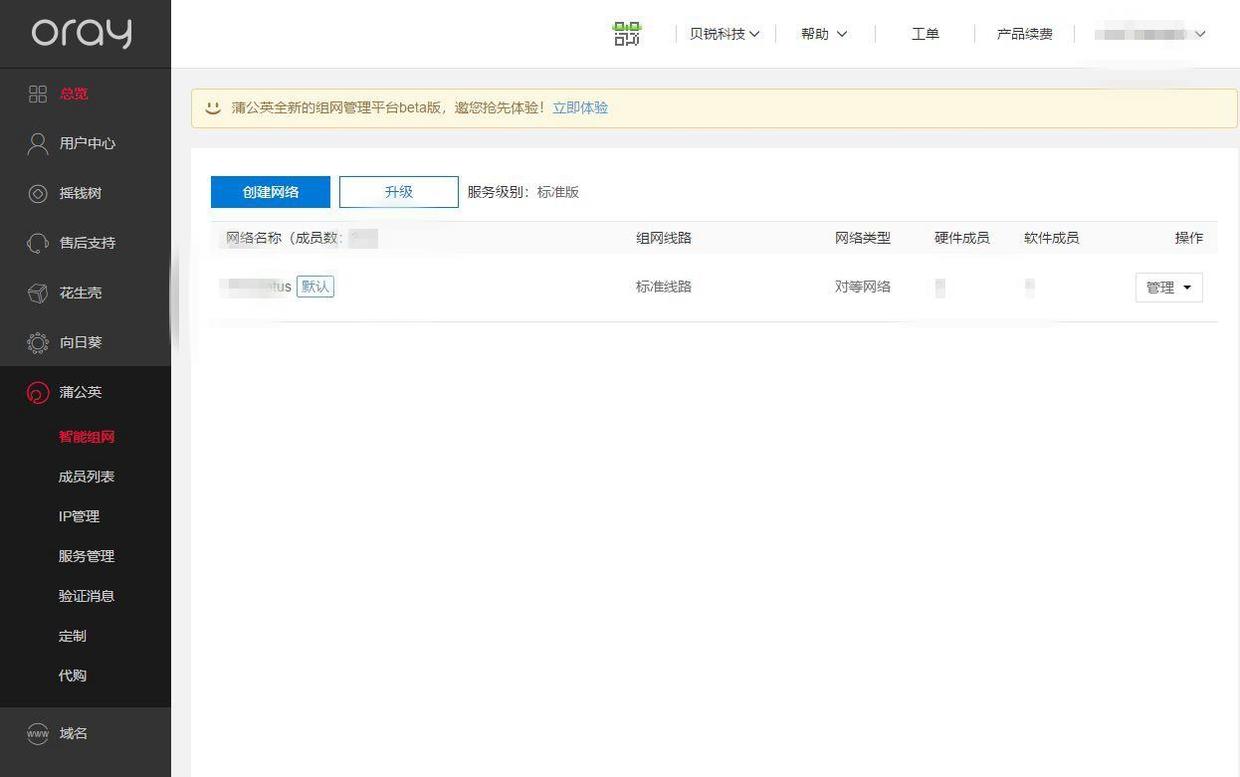Click the 蒲公英 product icon
Image resolution: width=1240 pixels, height=777 pixels.
click(38, 392)
